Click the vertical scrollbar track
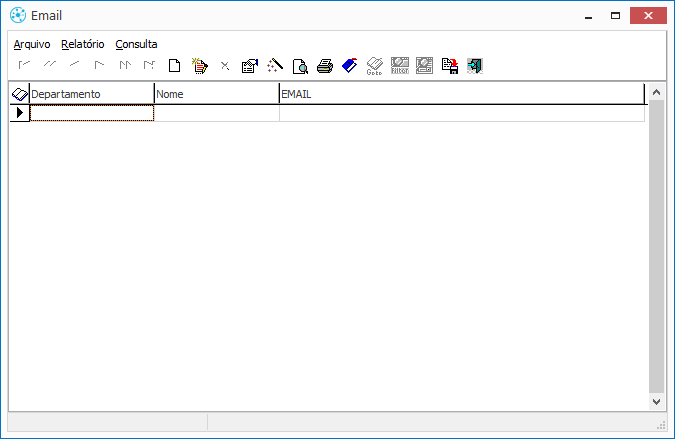The width and height of the screenshot is (675, 439). (656, 247)
